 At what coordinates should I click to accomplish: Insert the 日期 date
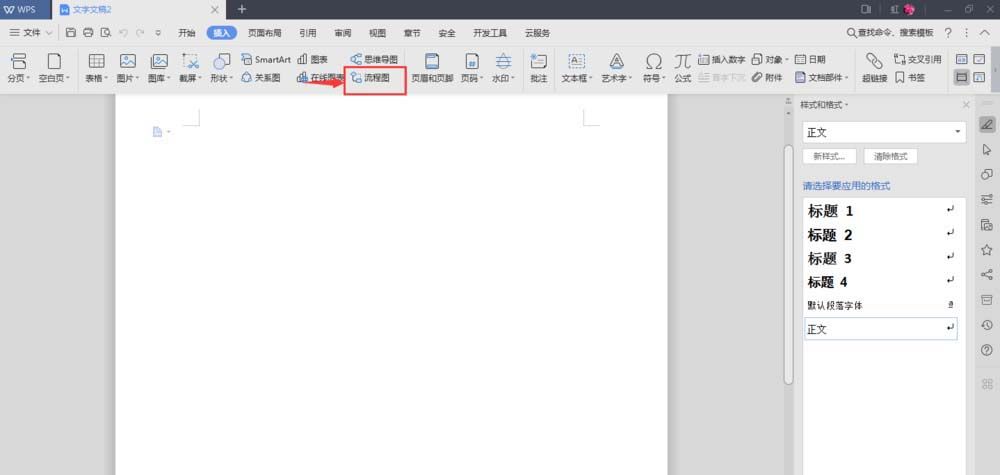coord(810,59)
